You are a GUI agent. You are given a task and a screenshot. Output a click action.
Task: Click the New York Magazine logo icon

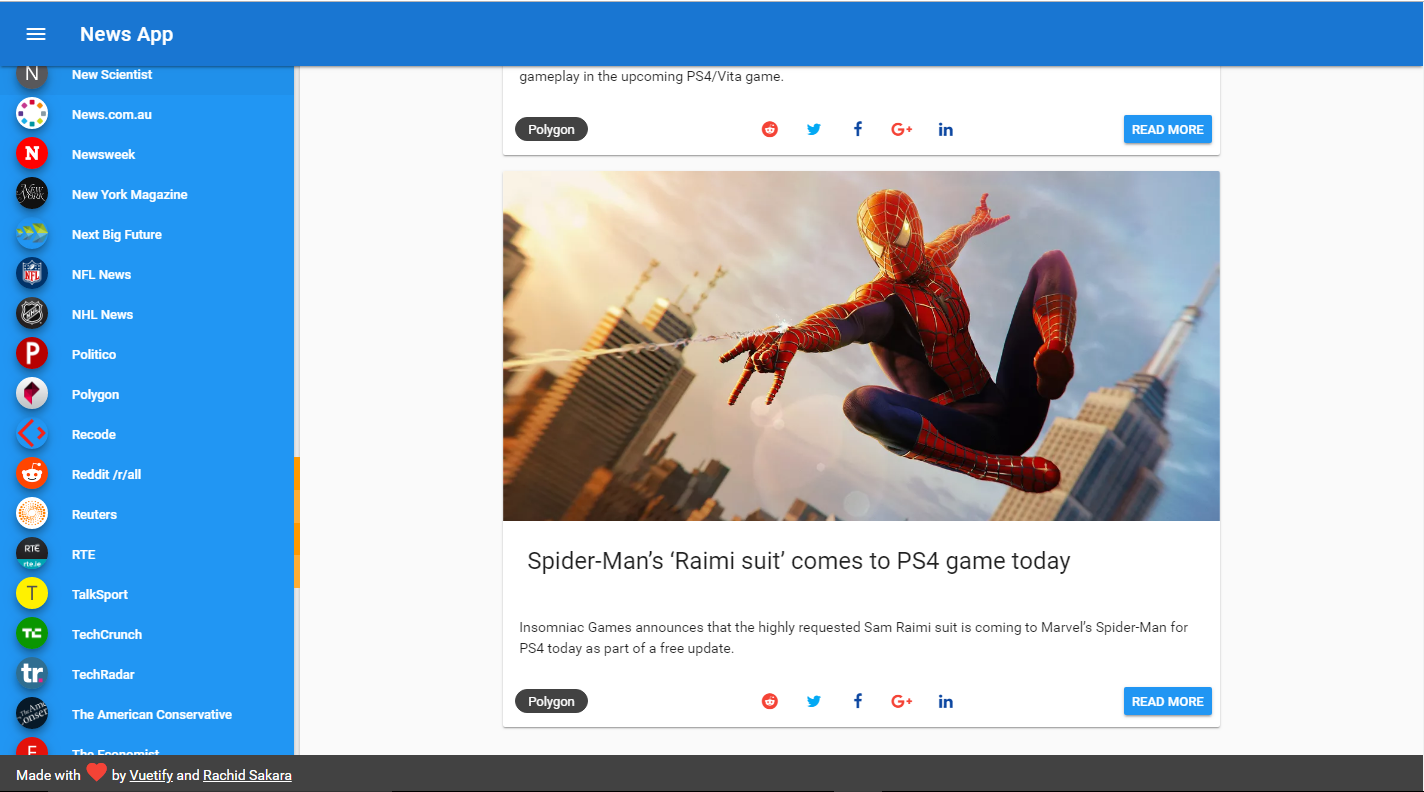[x=32, y=194]
